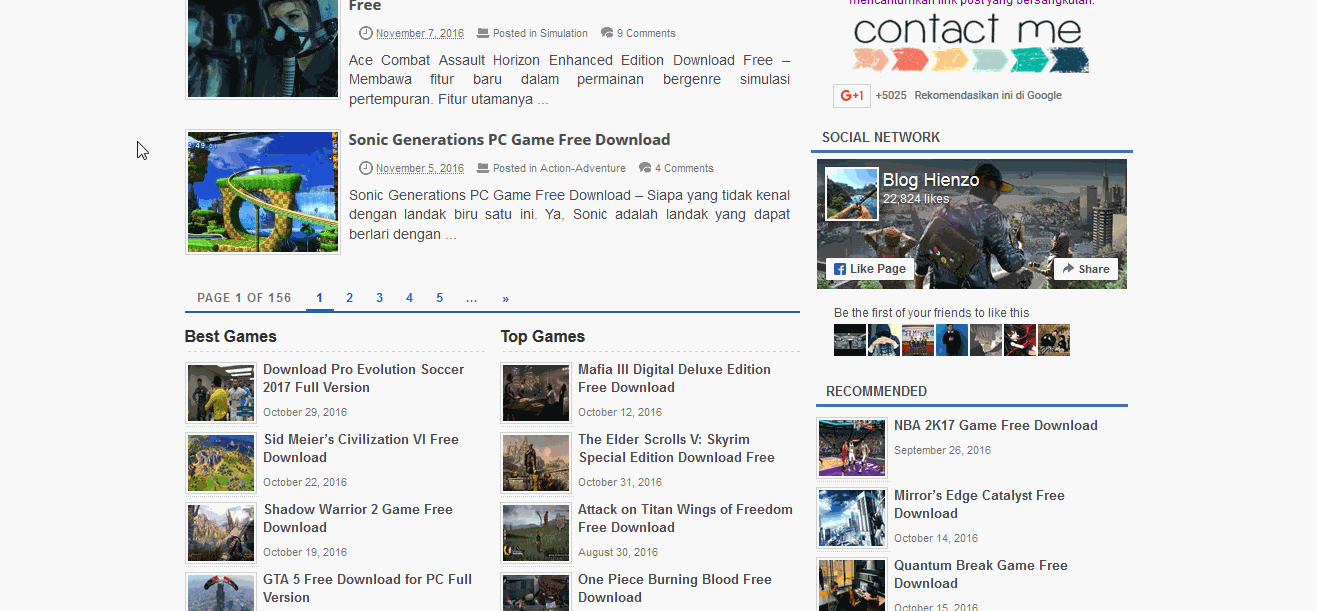Open the Simulation category link
1317x611 pixels.
coord(564,33)
